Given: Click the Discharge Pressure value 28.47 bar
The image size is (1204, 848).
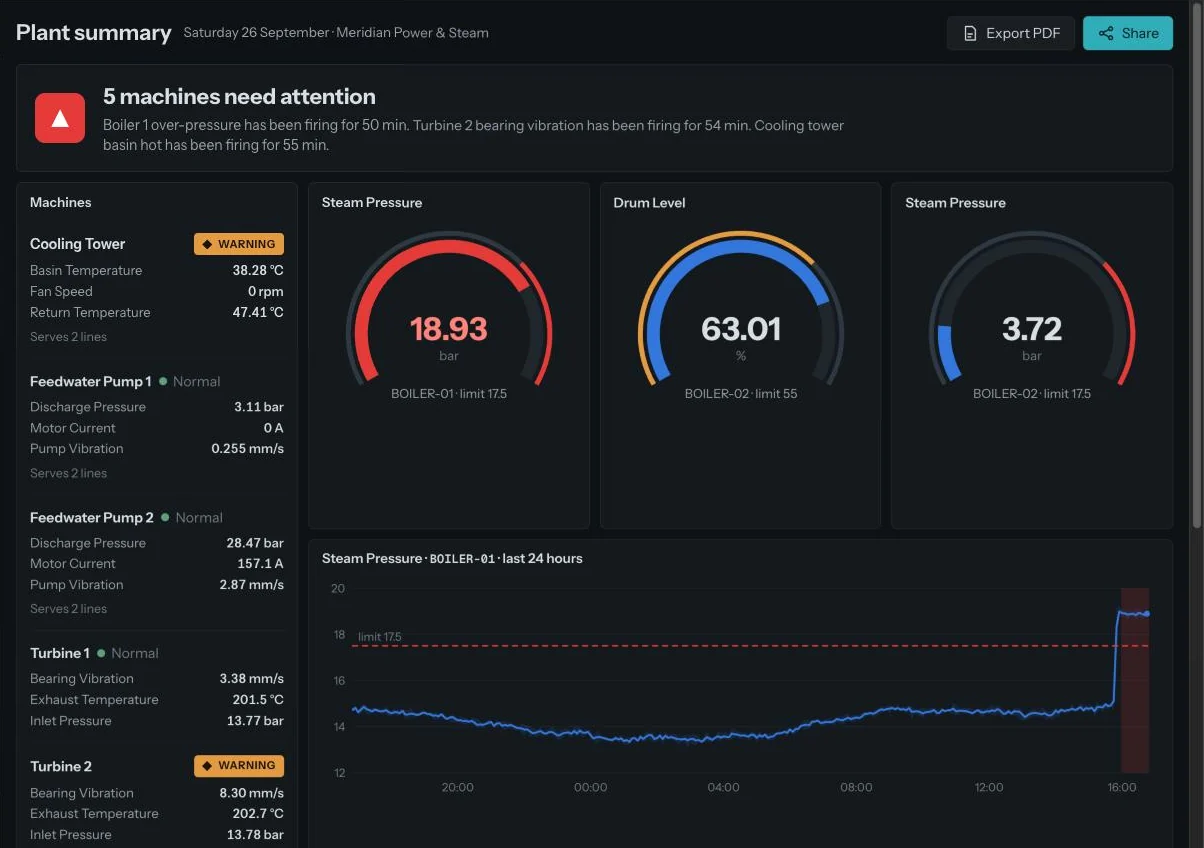Looking at the screenshot, I should click(255, 543).
